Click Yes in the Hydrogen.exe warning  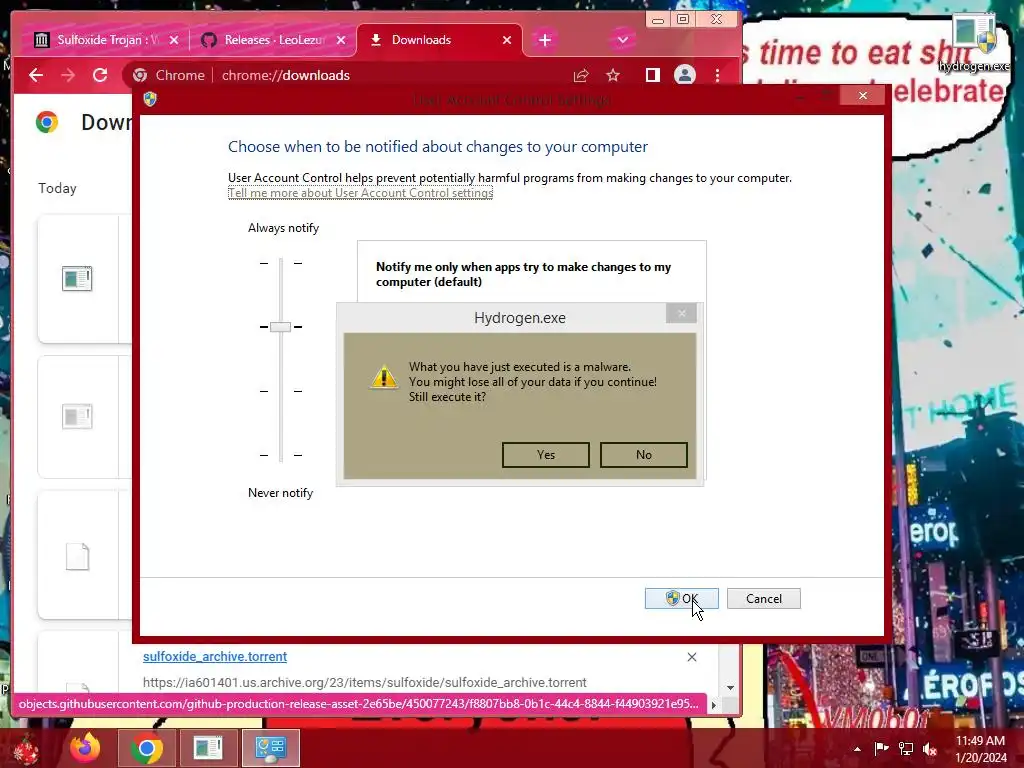coord(545,455)
